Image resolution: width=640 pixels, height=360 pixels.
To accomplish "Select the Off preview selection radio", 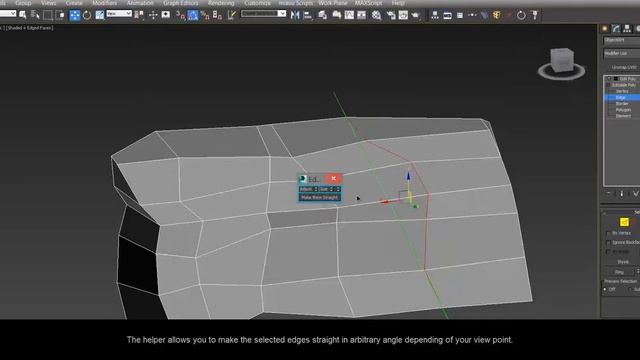I will [605, 289].
